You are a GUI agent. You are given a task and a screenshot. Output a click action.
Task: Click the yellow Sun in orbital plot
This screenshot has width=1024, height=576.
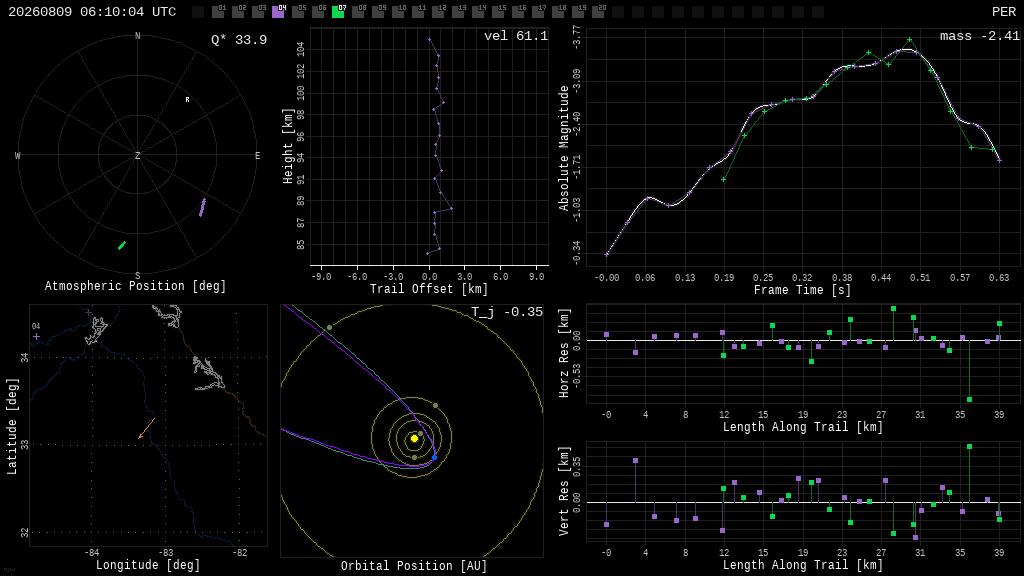(x=414, y=438)
